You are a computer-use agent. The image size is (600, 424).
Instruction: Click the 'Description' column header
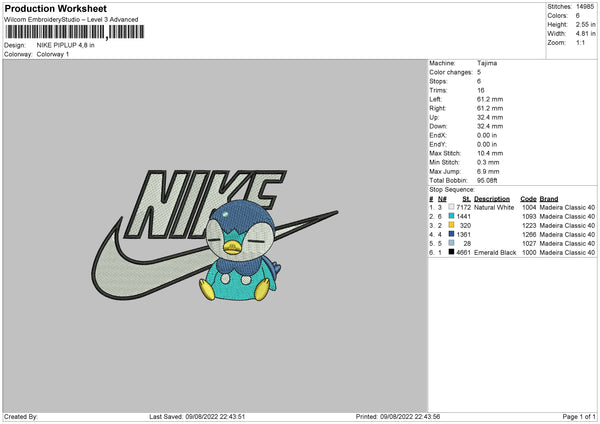click(492, 199)
